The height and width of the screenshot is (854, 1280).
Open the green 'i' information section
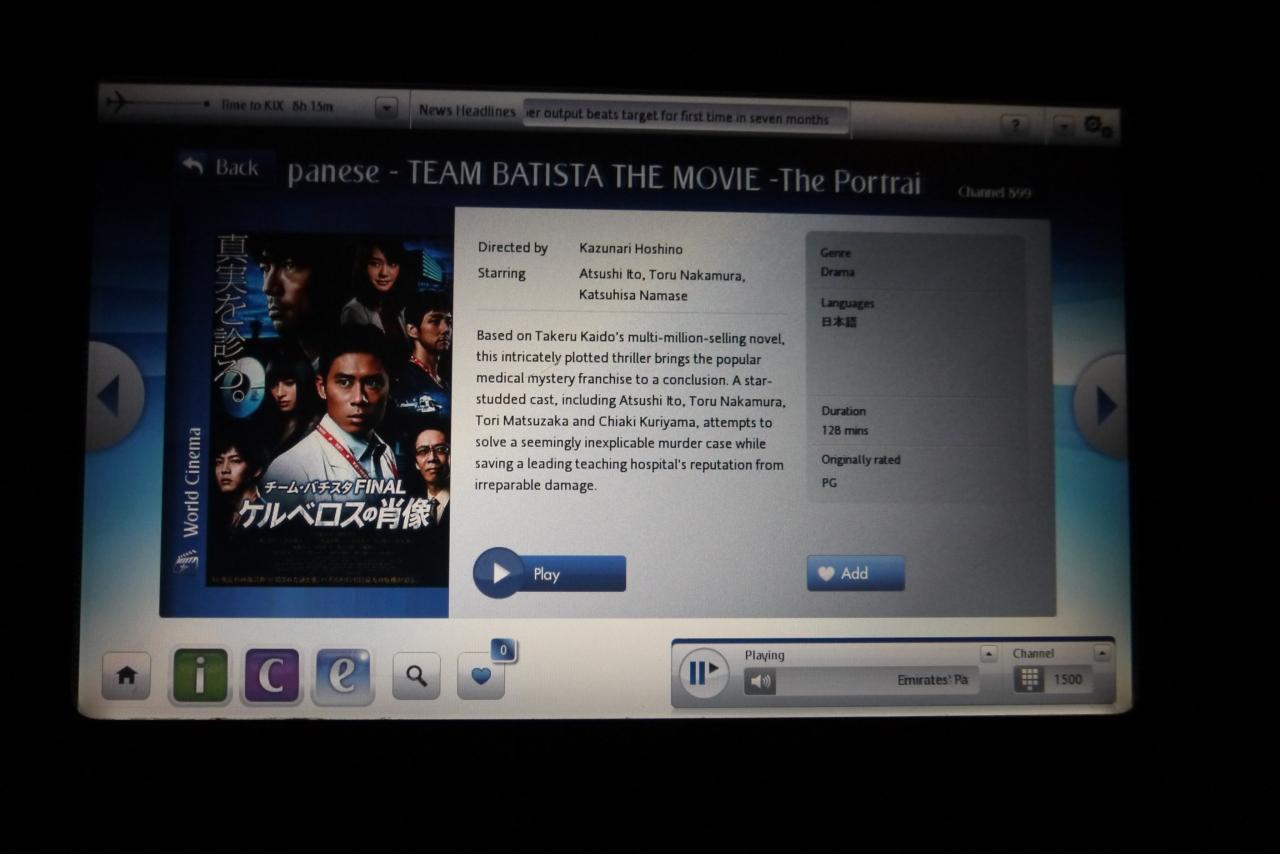[200, 676]
